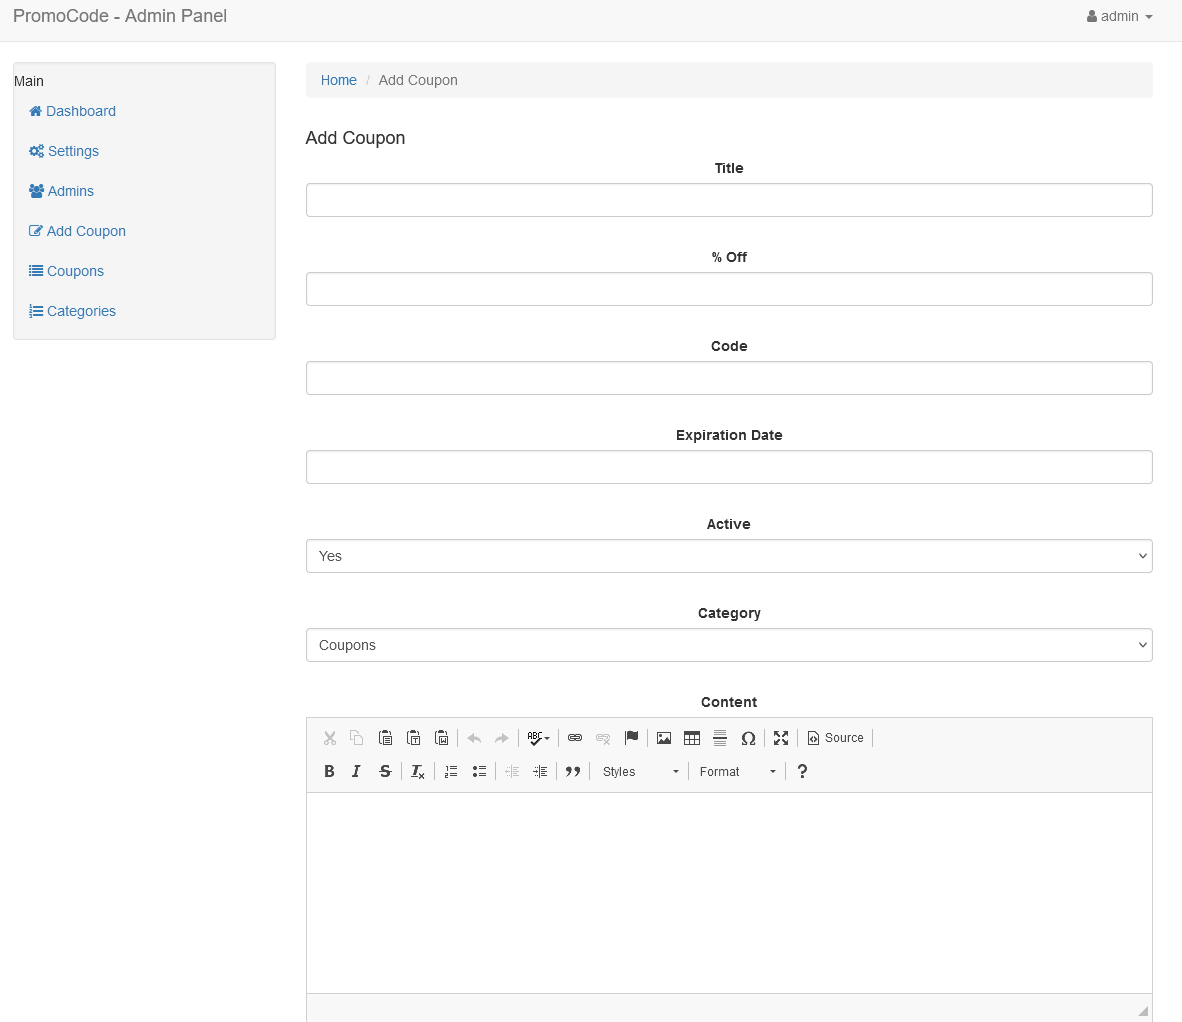Go to Coupons in the sidebar
The width and height of the screenshot is (1182, 1022).
tap(75, 271)
